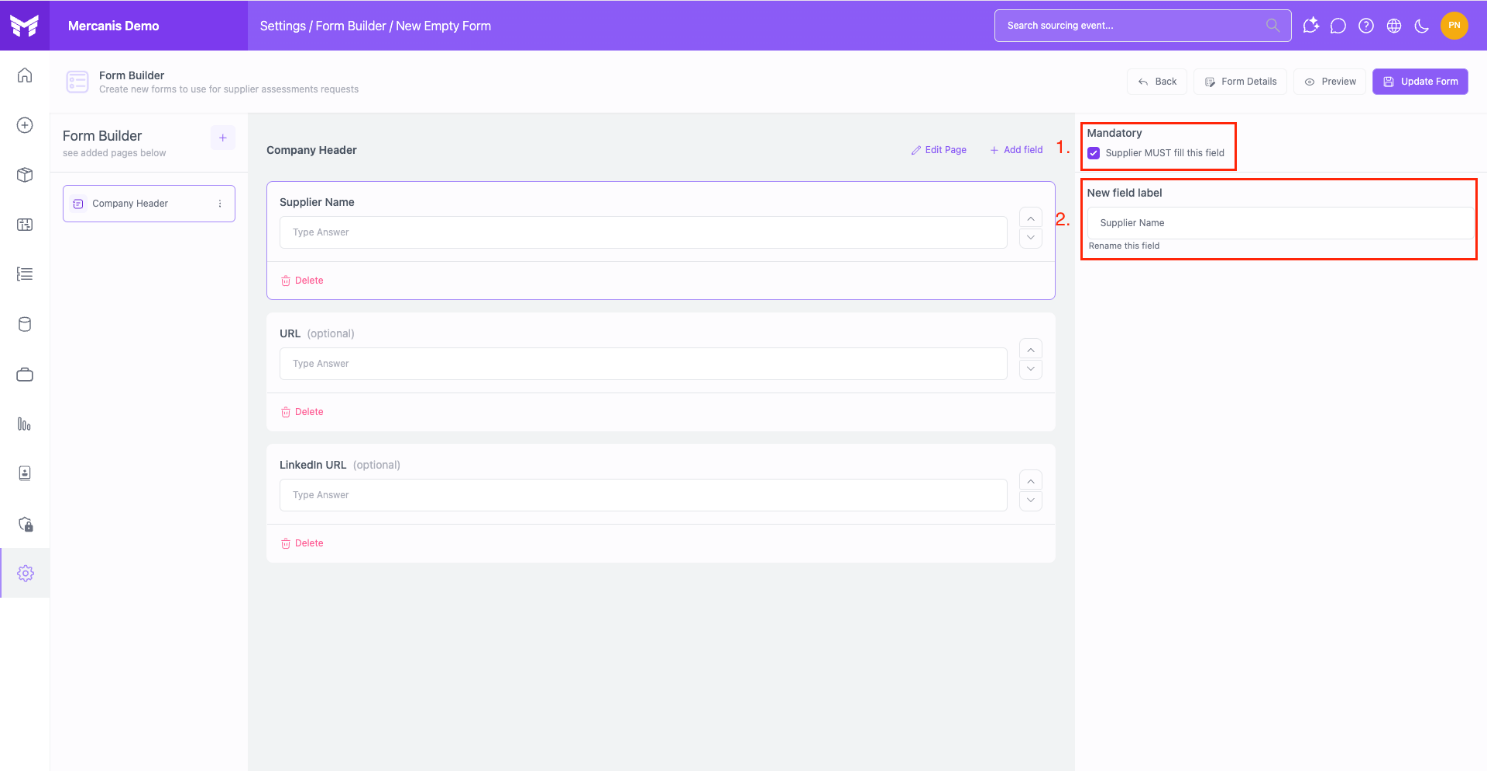Open the board layout sidebar icon
The width and height of the screenshot is (1487, 771).
(x=25, y=224)
